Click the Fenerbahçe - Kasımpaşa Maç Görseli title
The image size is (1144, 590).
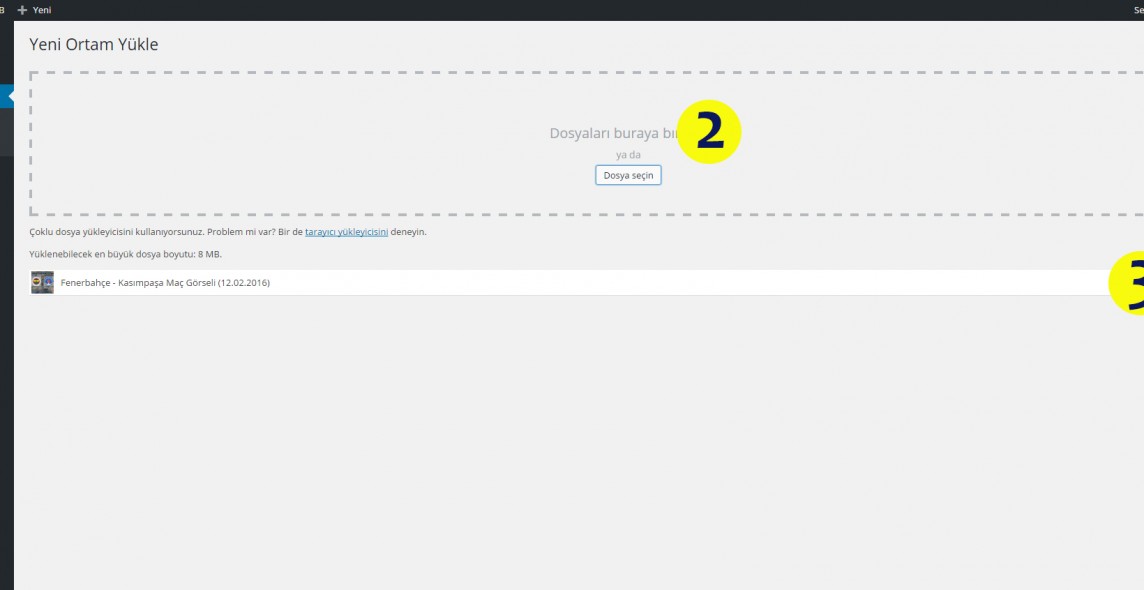pyautogui.click(x=165, y=283)
